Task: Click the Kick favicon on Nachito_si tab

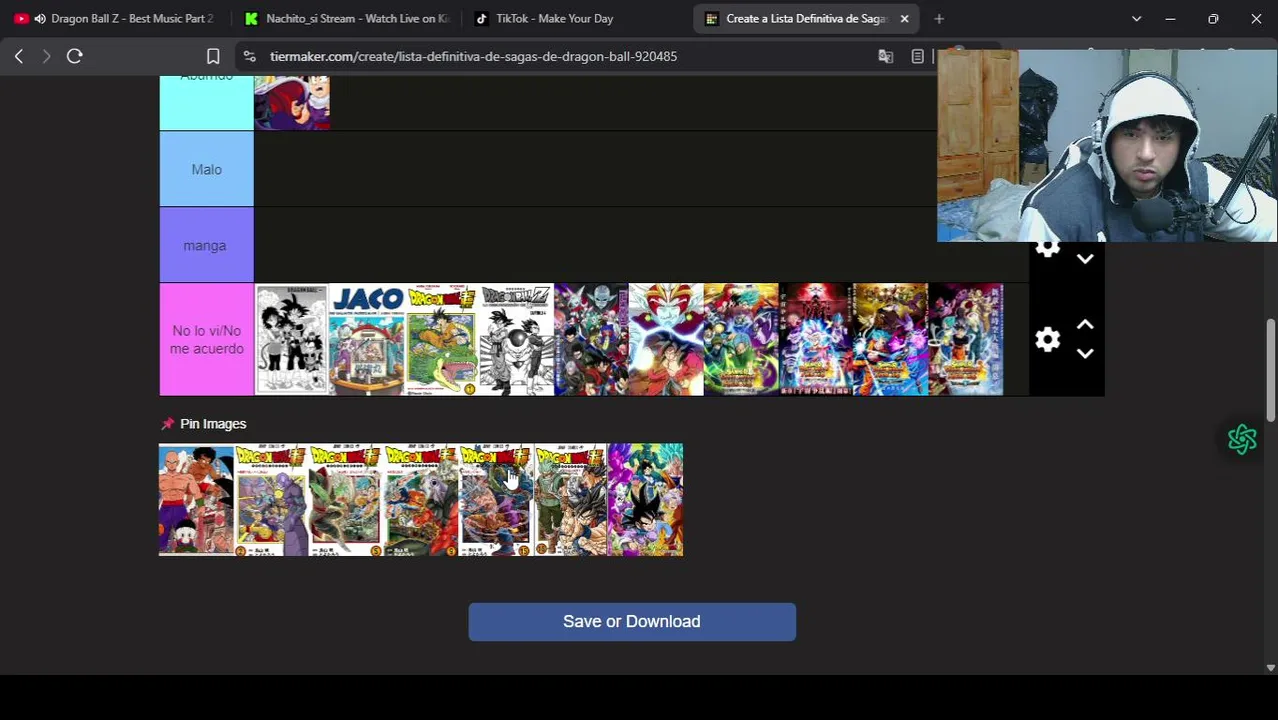Action: [x=251, y=19]
